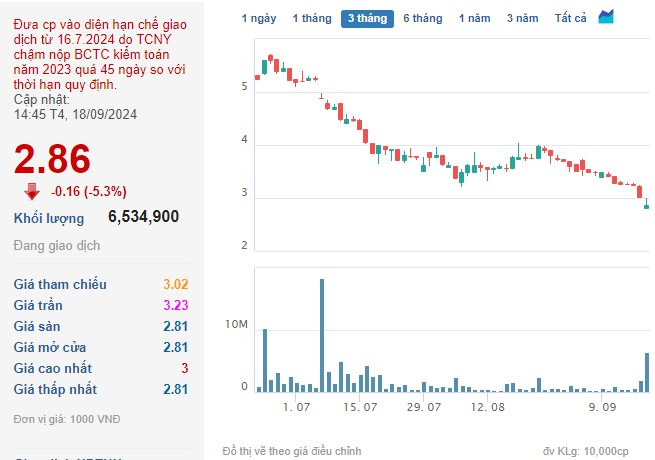Viewport: 655px width, 460px height.
Task: Select the '1 ngày' chart range tab
Action: 259,18
